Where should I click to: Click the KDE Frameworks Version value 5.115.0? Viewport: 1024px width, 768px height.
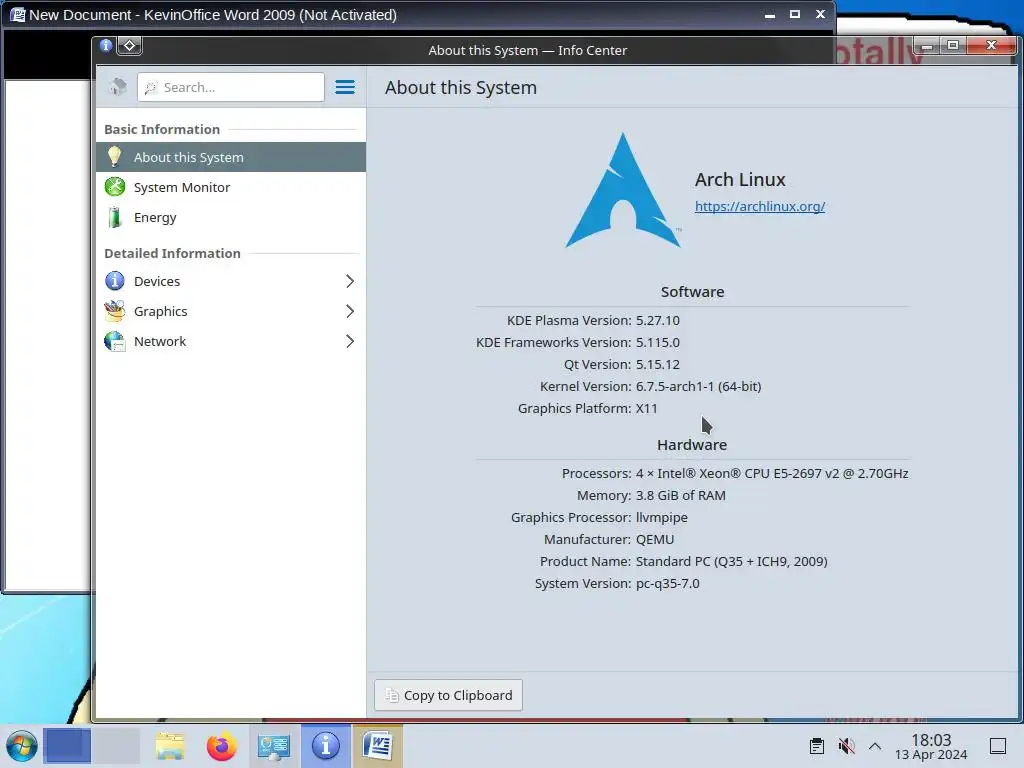658,342
